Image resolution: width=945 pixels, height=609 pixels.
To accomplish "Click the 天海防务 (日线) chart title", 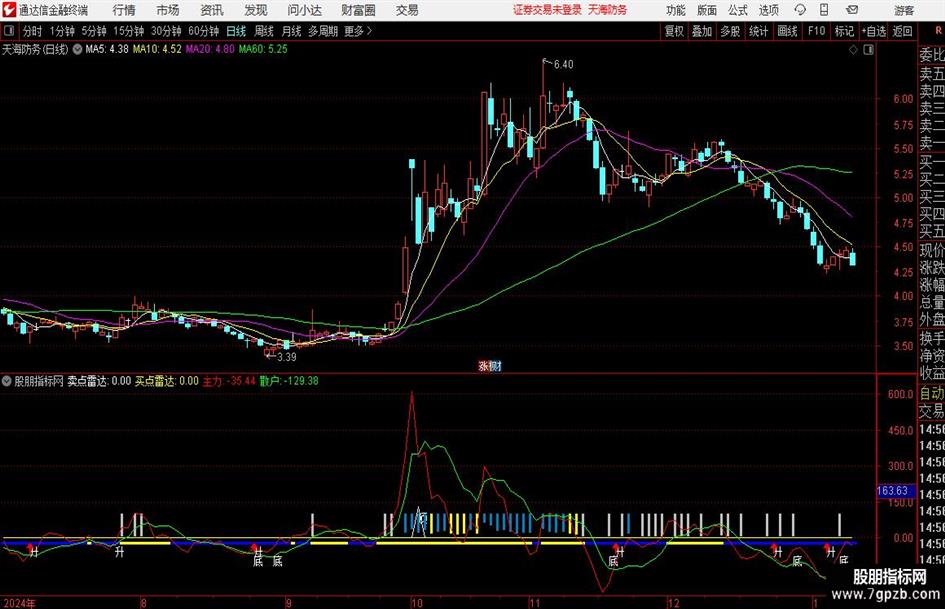I will tap(35, 49).
